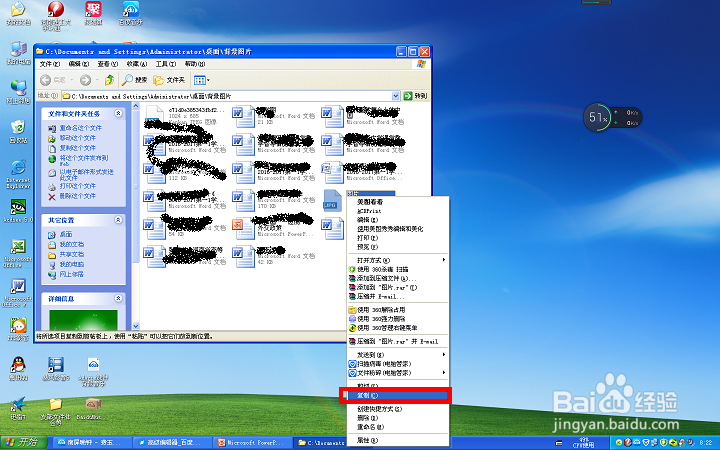This screenshot has height=450, width=720.
Task: Open 网上邻居 under other places
Action: (72, 274)
